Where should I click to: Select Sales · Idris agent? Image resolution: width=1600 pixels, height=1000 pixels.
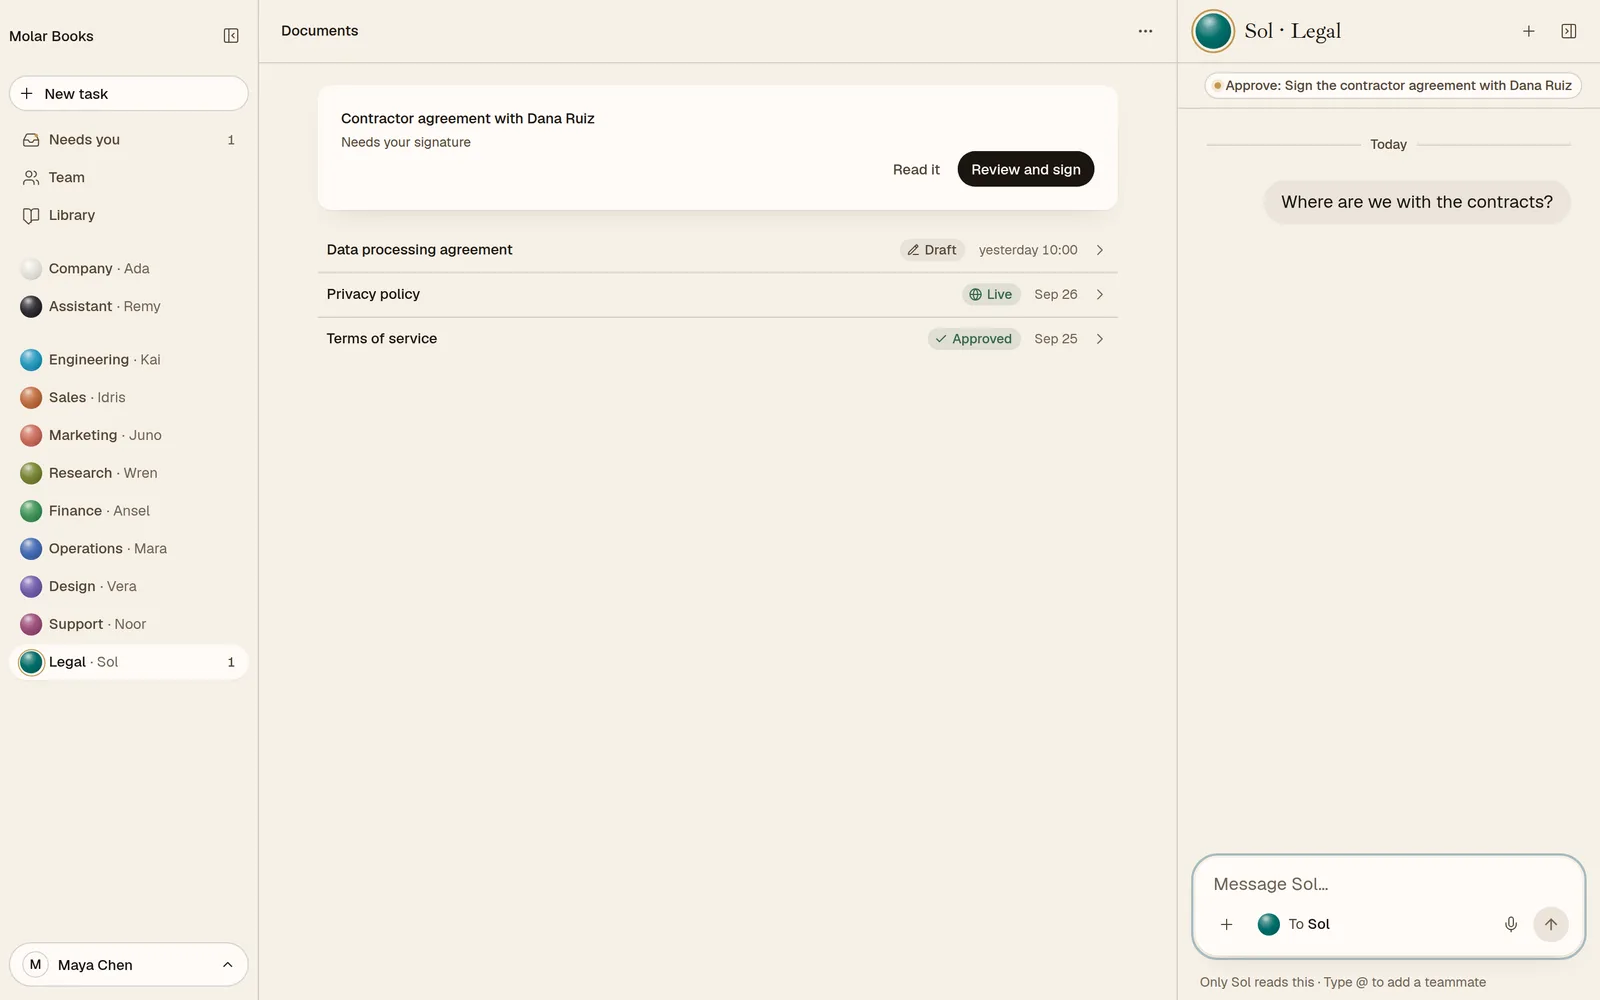129,398
